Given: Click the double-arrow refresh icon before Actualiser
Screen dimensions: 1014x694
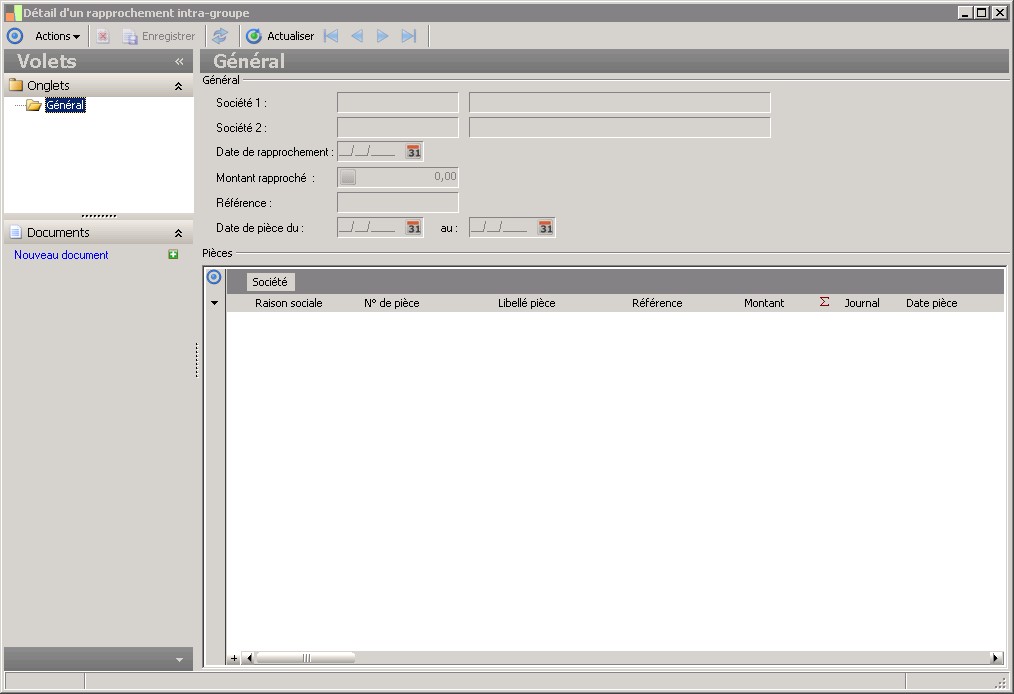Looking at the screenshot, I should tap(221, 36).
